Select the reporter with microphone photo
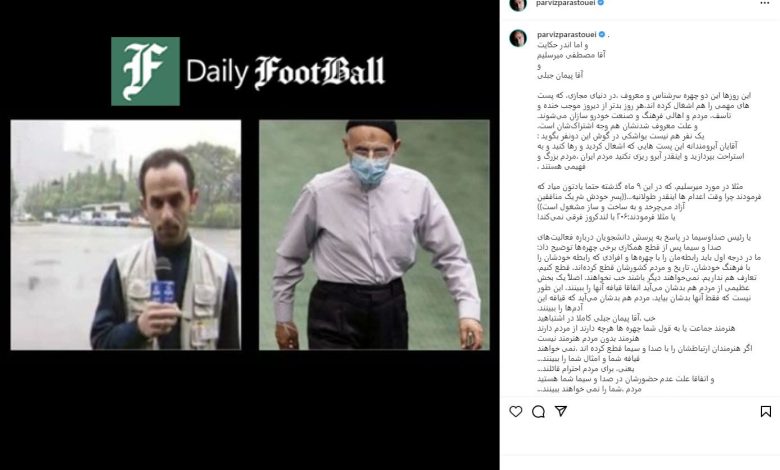Image resolution: width=780 pixels, height=470 pixels. (126, 235)
